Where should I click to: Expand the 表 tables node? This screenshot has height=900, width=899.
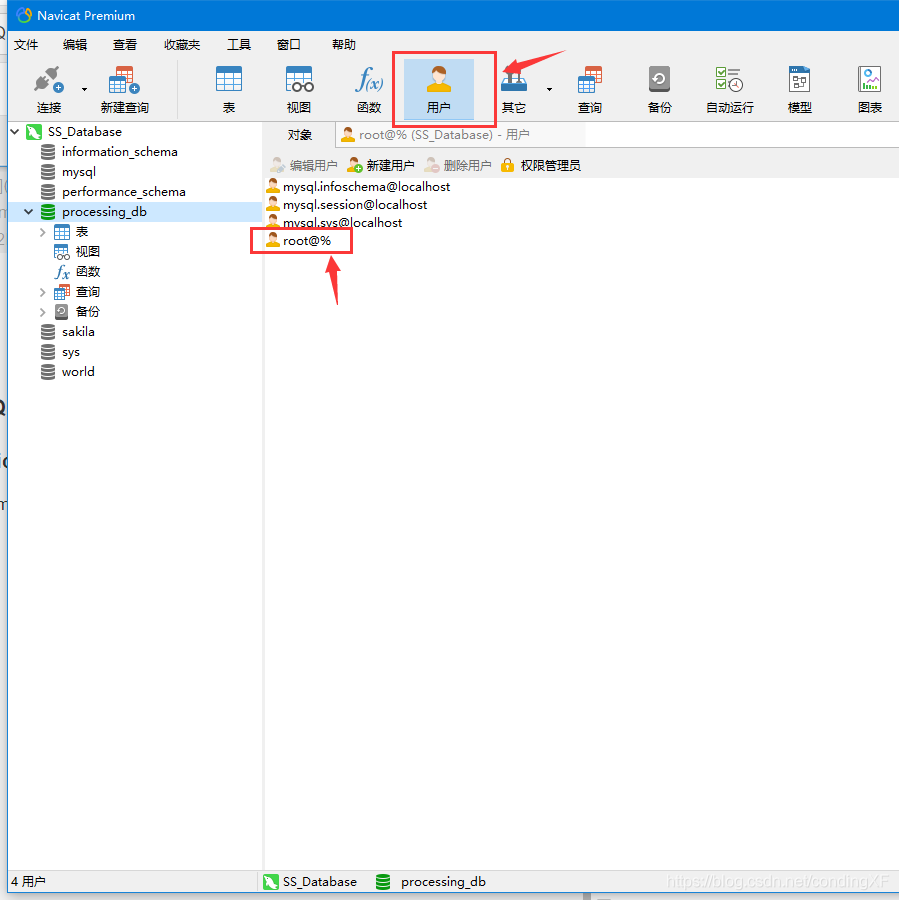[42, 232]
